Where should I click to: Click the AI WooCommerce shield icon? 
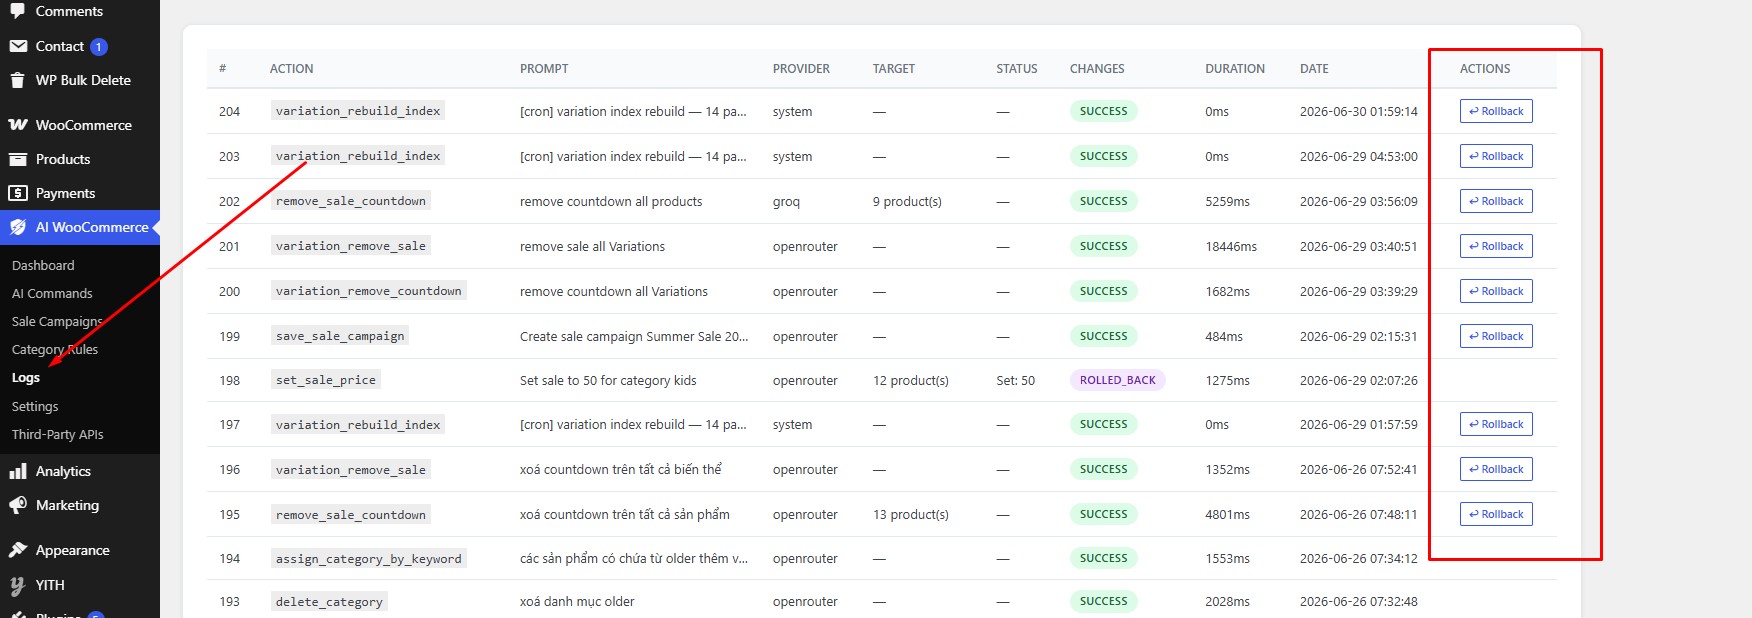18,227
